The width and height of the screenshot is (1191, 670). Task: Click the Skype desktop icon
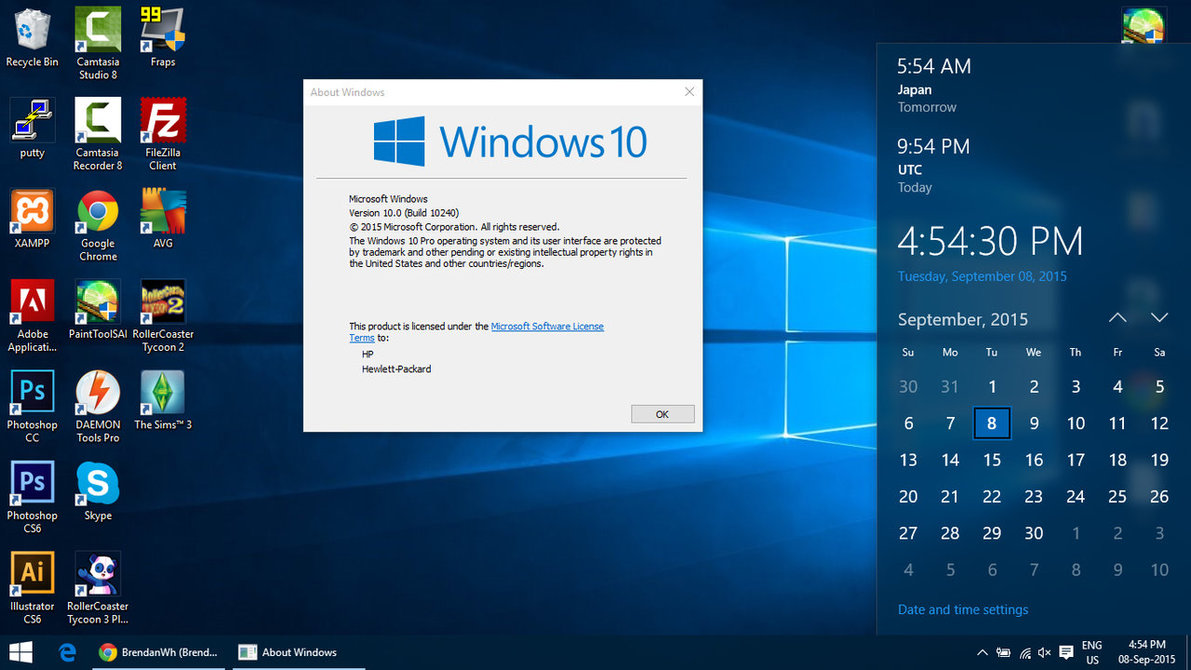click(x=97, y=490)
